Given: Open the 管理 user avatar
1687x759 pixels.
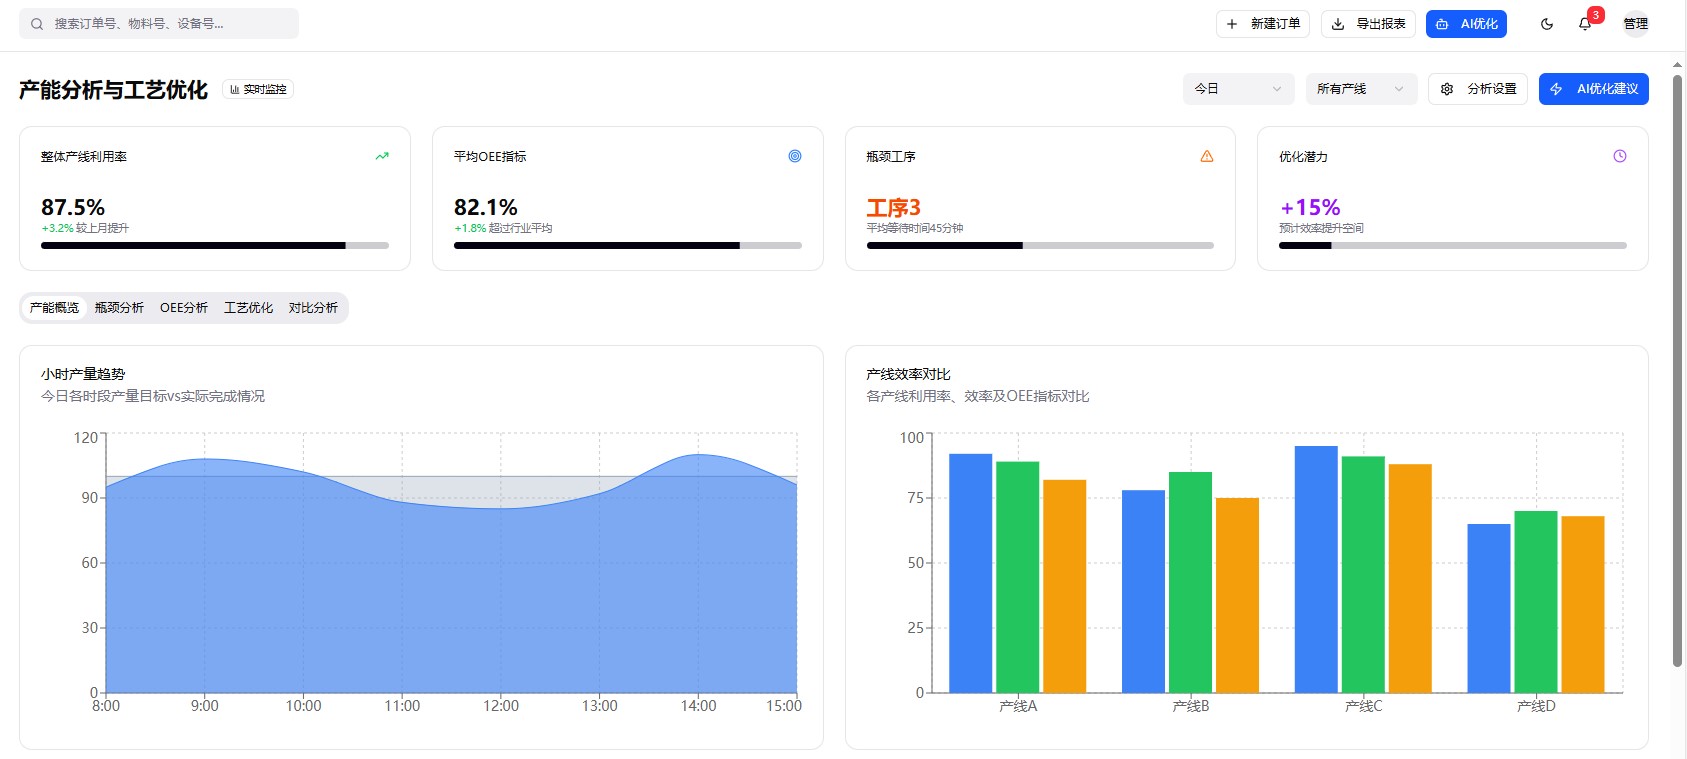Looking at the screenshot, I should pyautogui.click(x=1636, y=24).
